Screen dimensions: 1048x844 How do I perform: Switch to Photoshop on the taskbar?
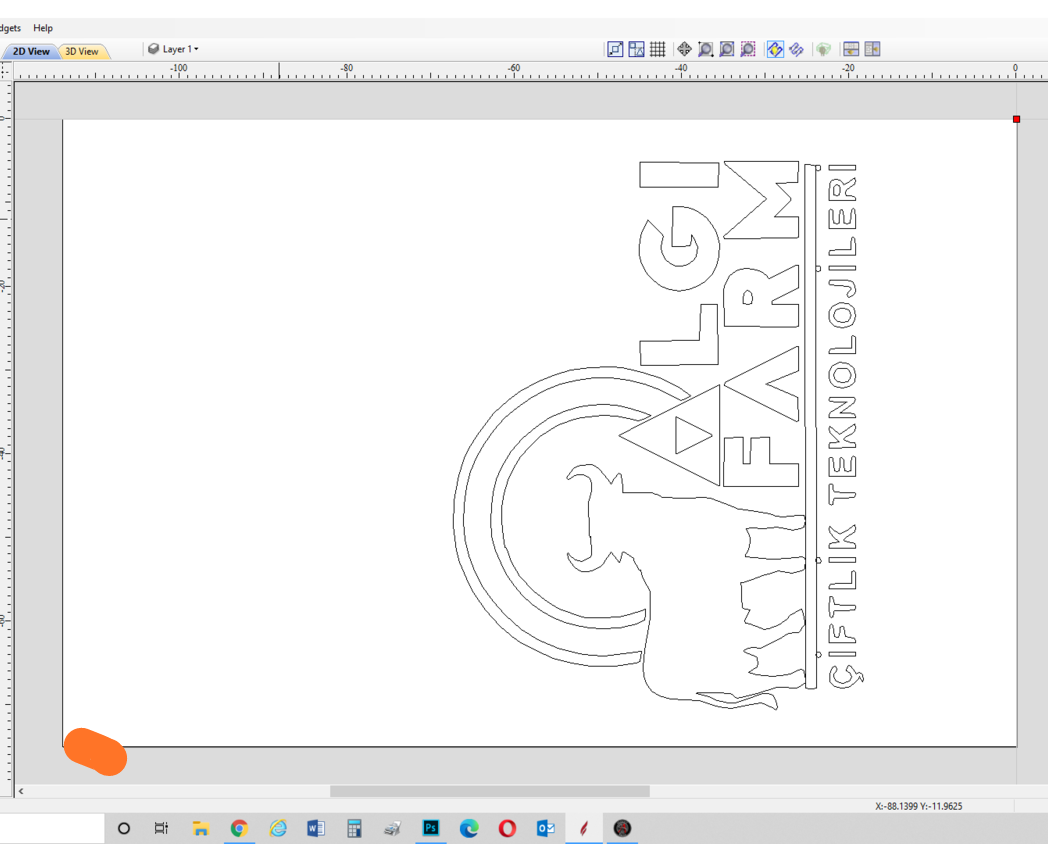[431, 829]
